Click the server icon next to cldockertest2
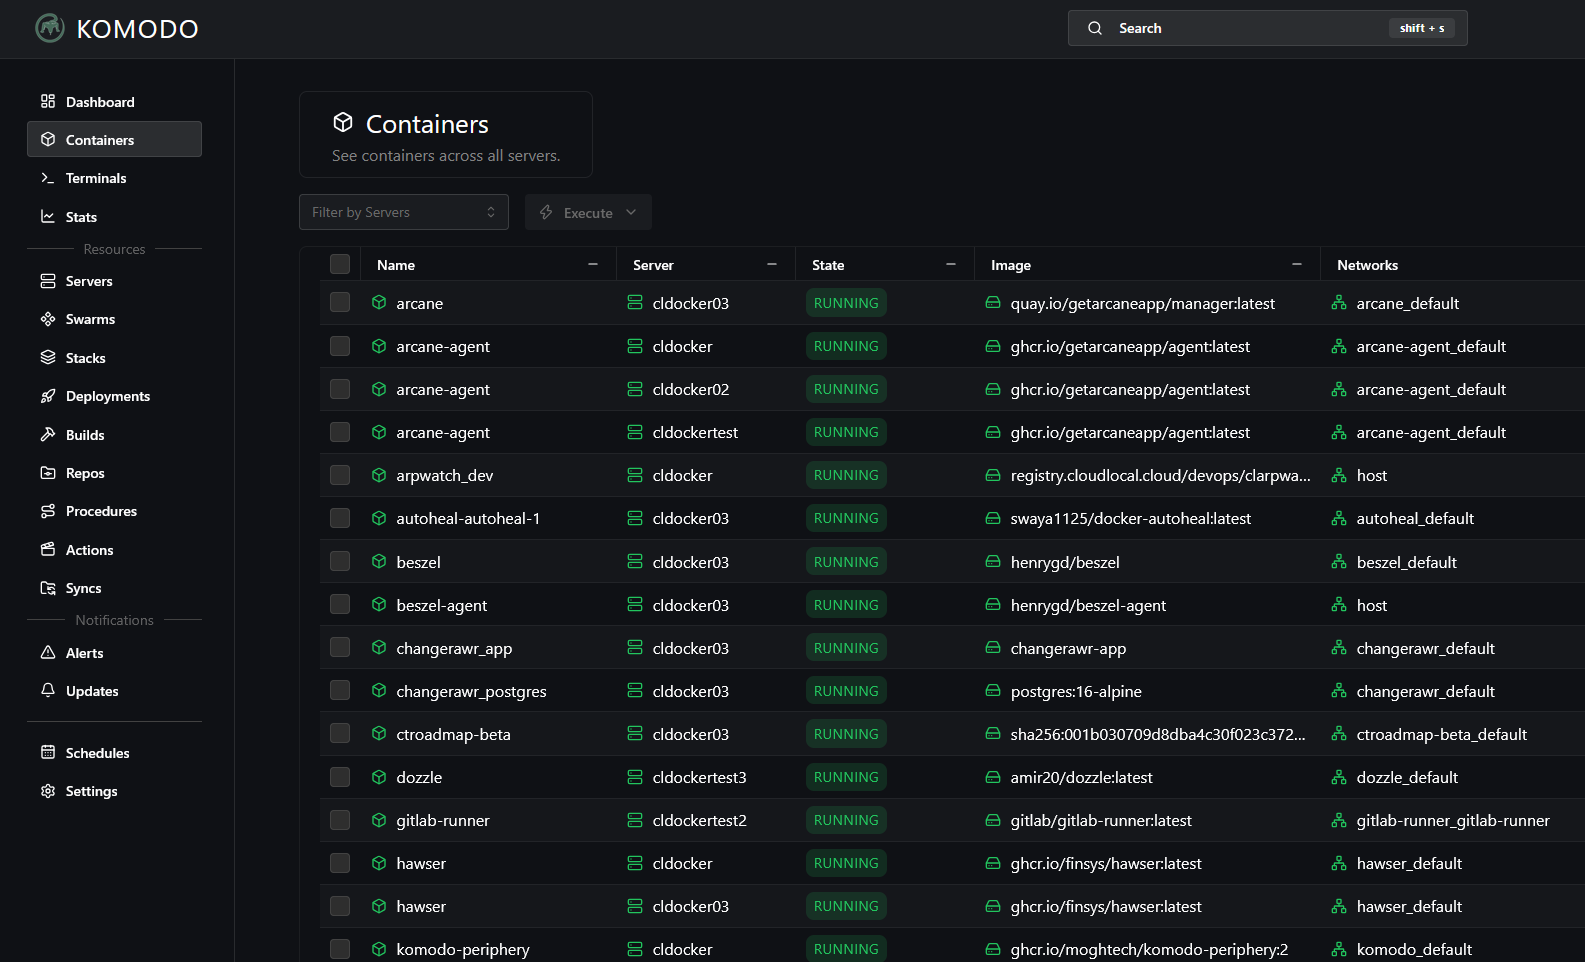 pos(635,820)
